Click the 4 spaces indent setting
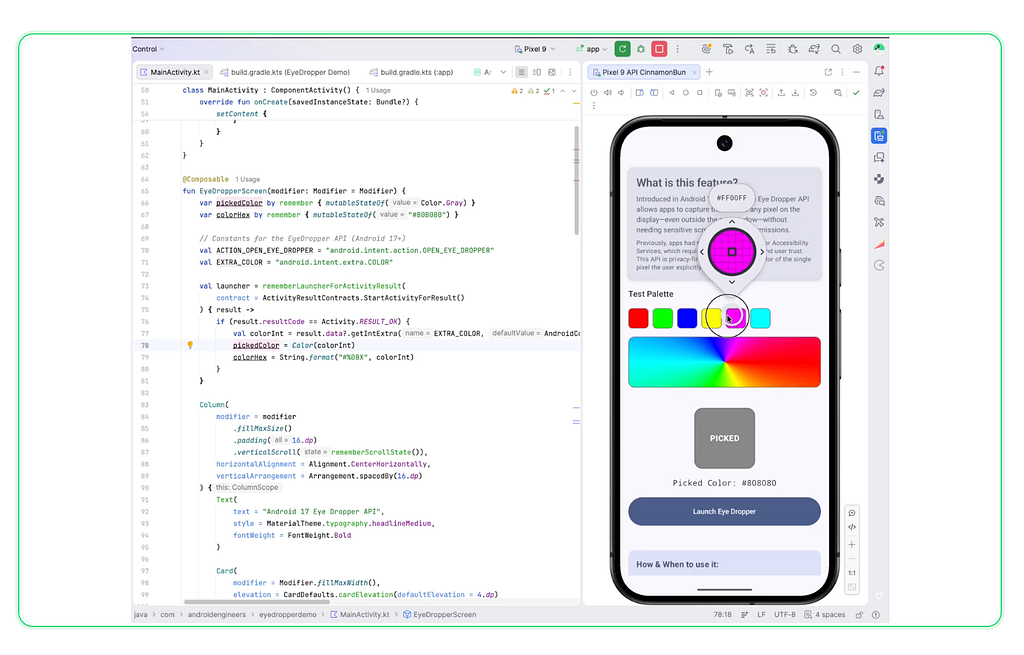The height and width of the screenshot is (655, 1024). 825,615
